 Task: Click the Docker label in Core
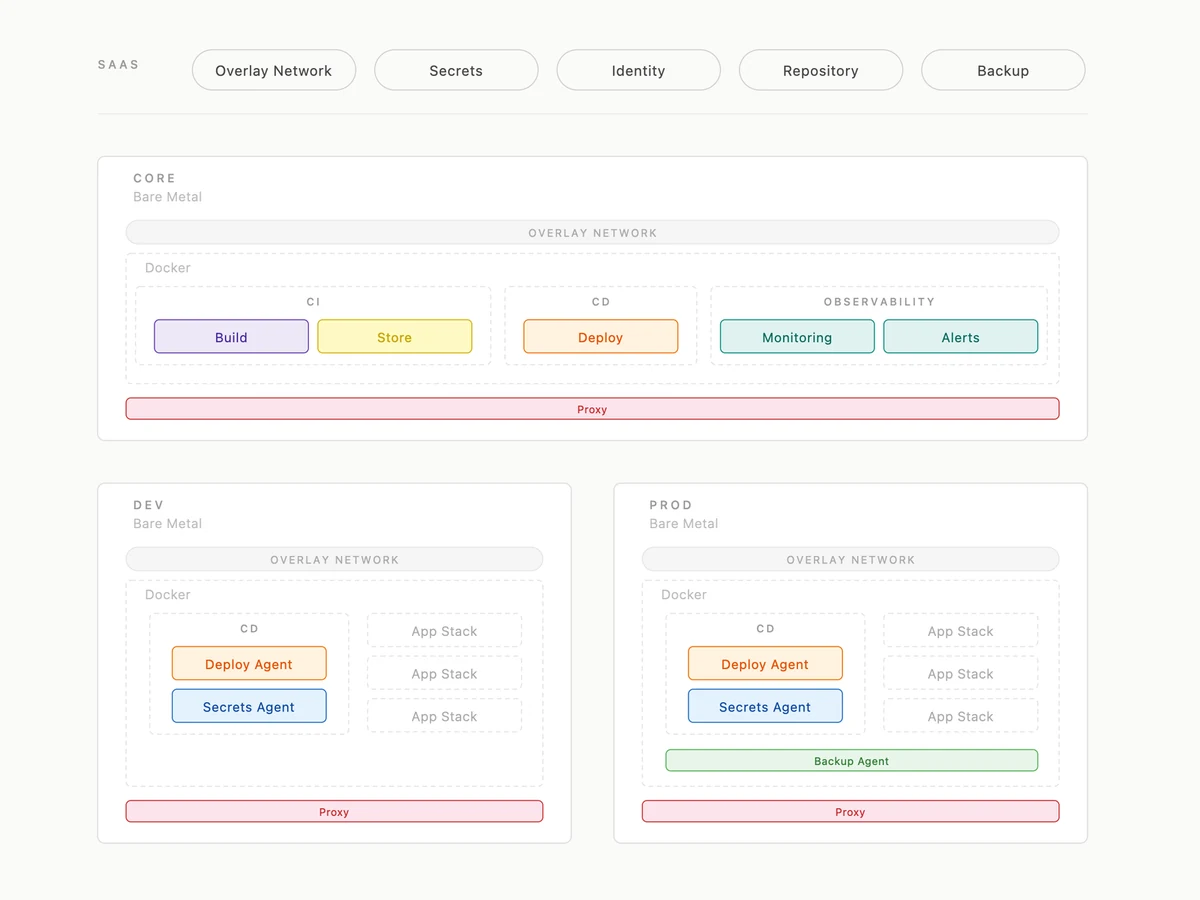[167, 268]
